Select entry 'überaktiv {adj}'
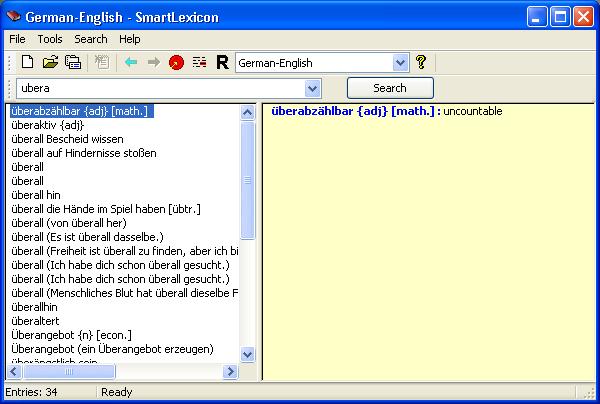The width and height of the screenshot is (600, 404). (47, 125)
